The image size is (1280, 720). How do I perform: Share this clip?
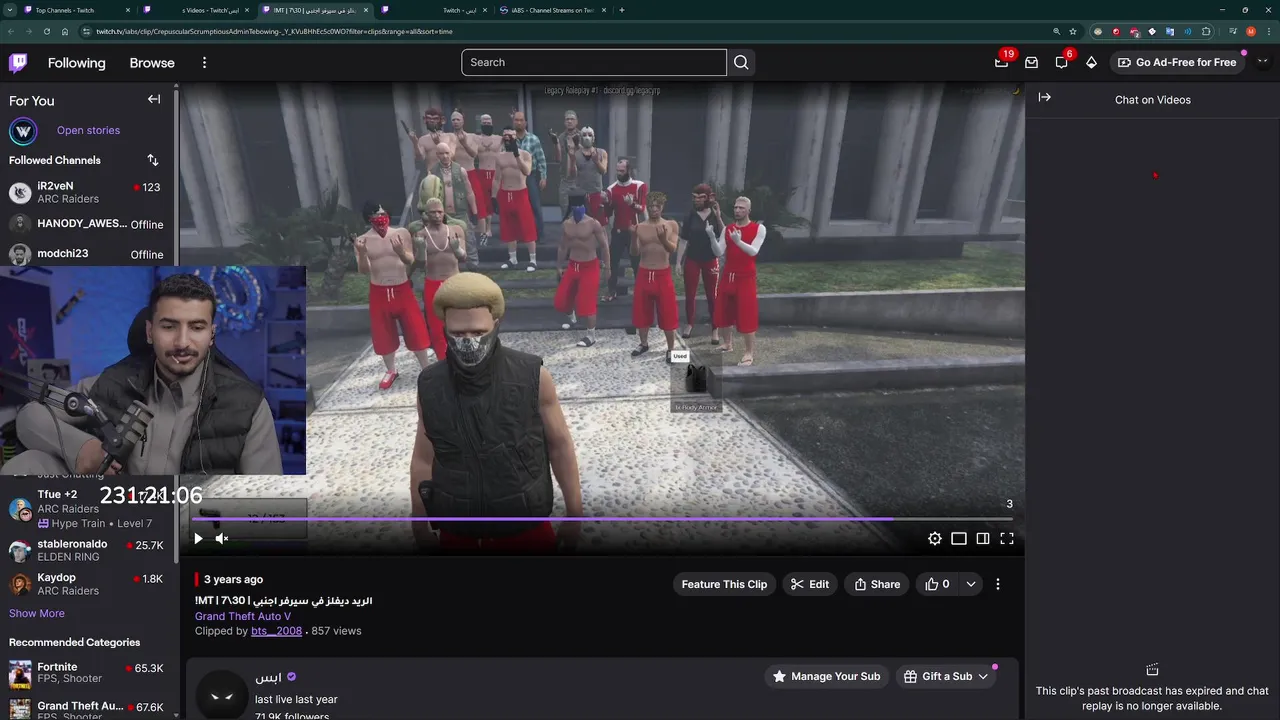877,584
